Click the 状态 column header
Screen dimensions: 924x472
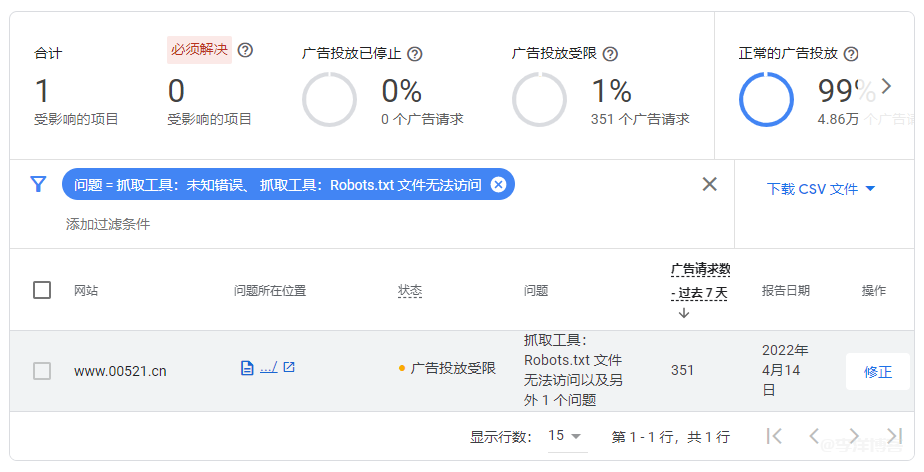[410, 290]
